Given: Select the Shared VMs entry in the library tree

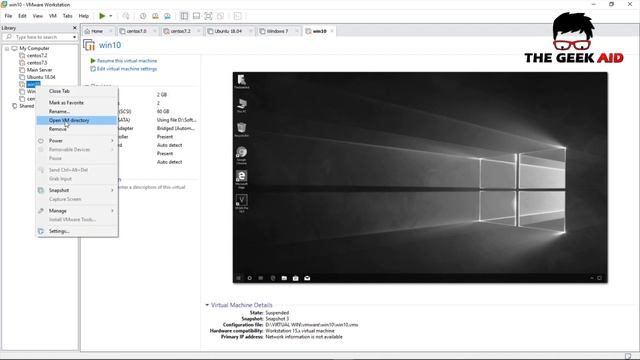Looking at the screenshot, I should click(27, 106).
